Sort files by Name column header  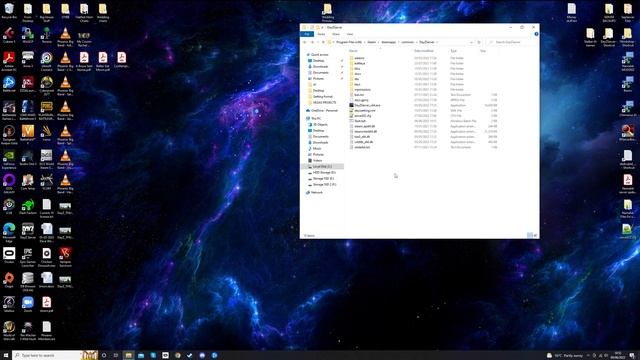click(x=353, y=51)
